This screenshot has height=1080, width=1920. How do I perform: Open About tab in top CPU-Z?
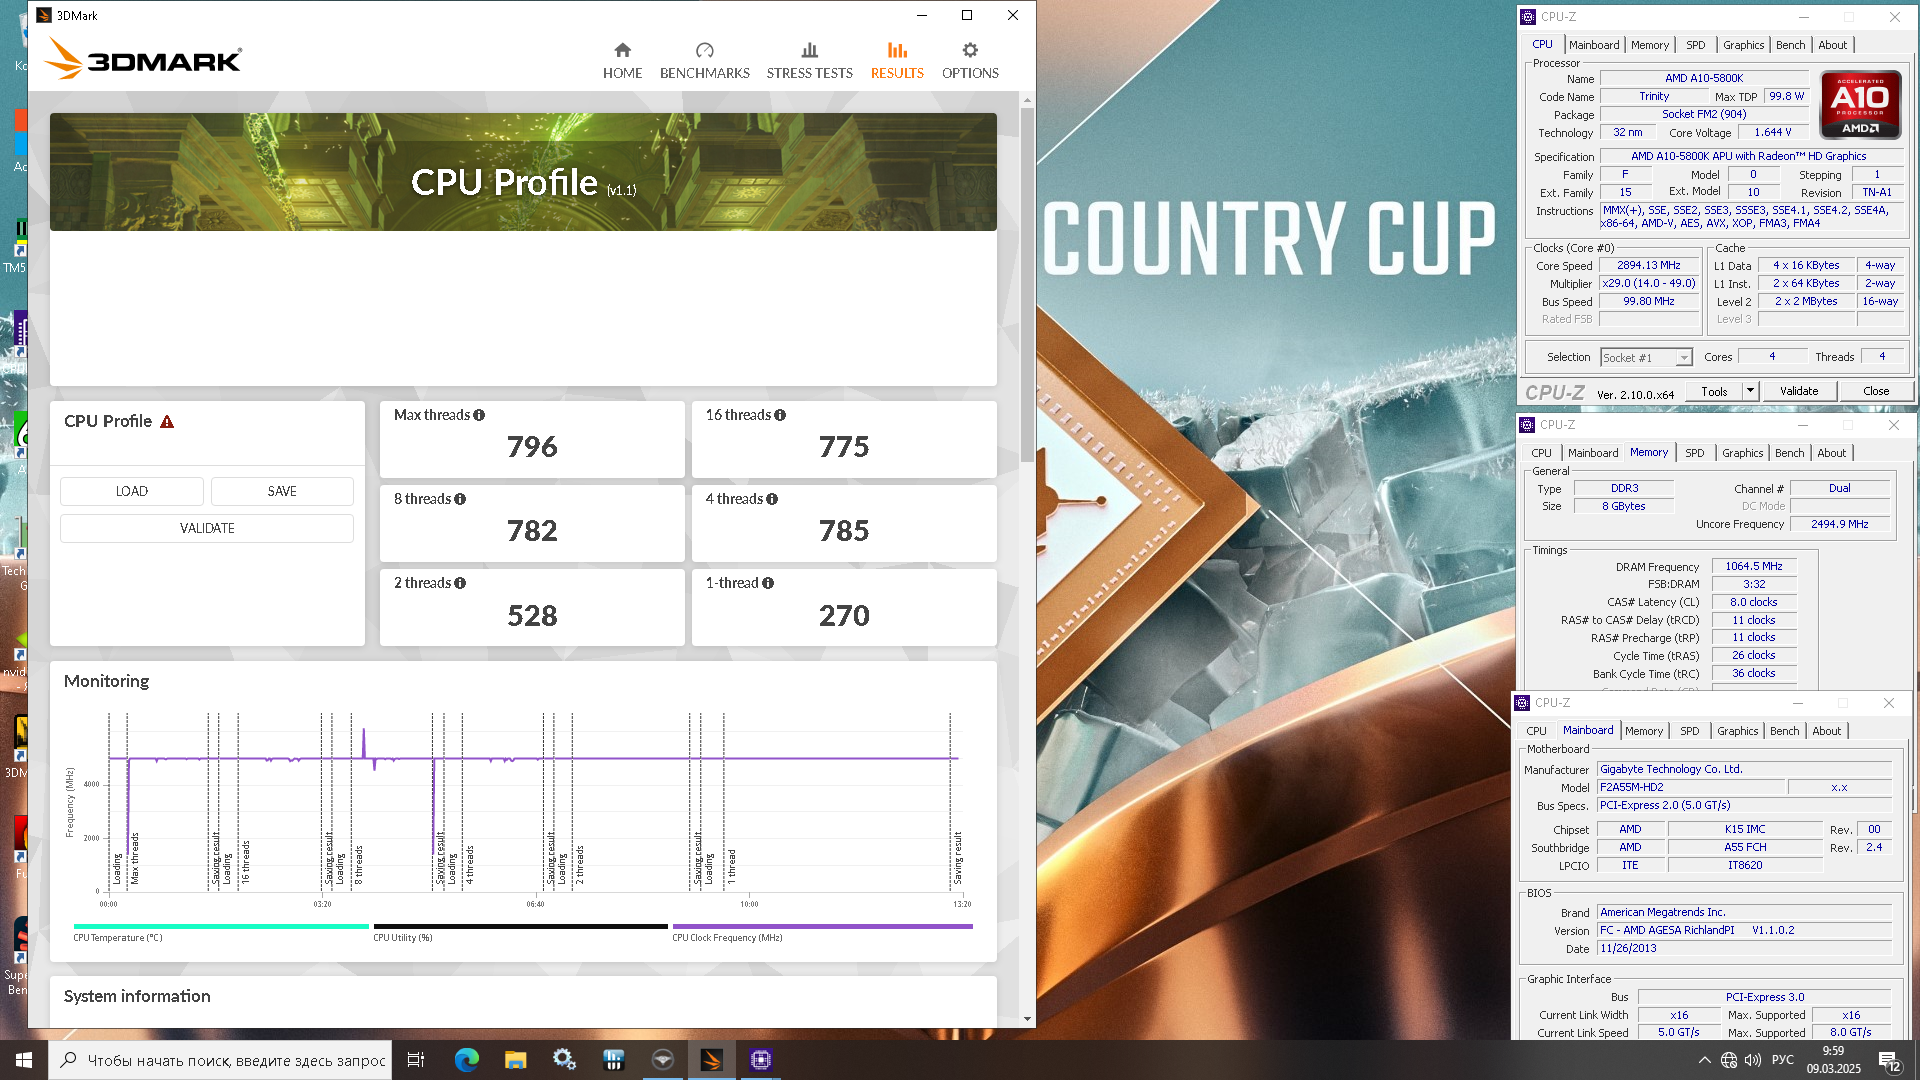(x=1833, y=45)
